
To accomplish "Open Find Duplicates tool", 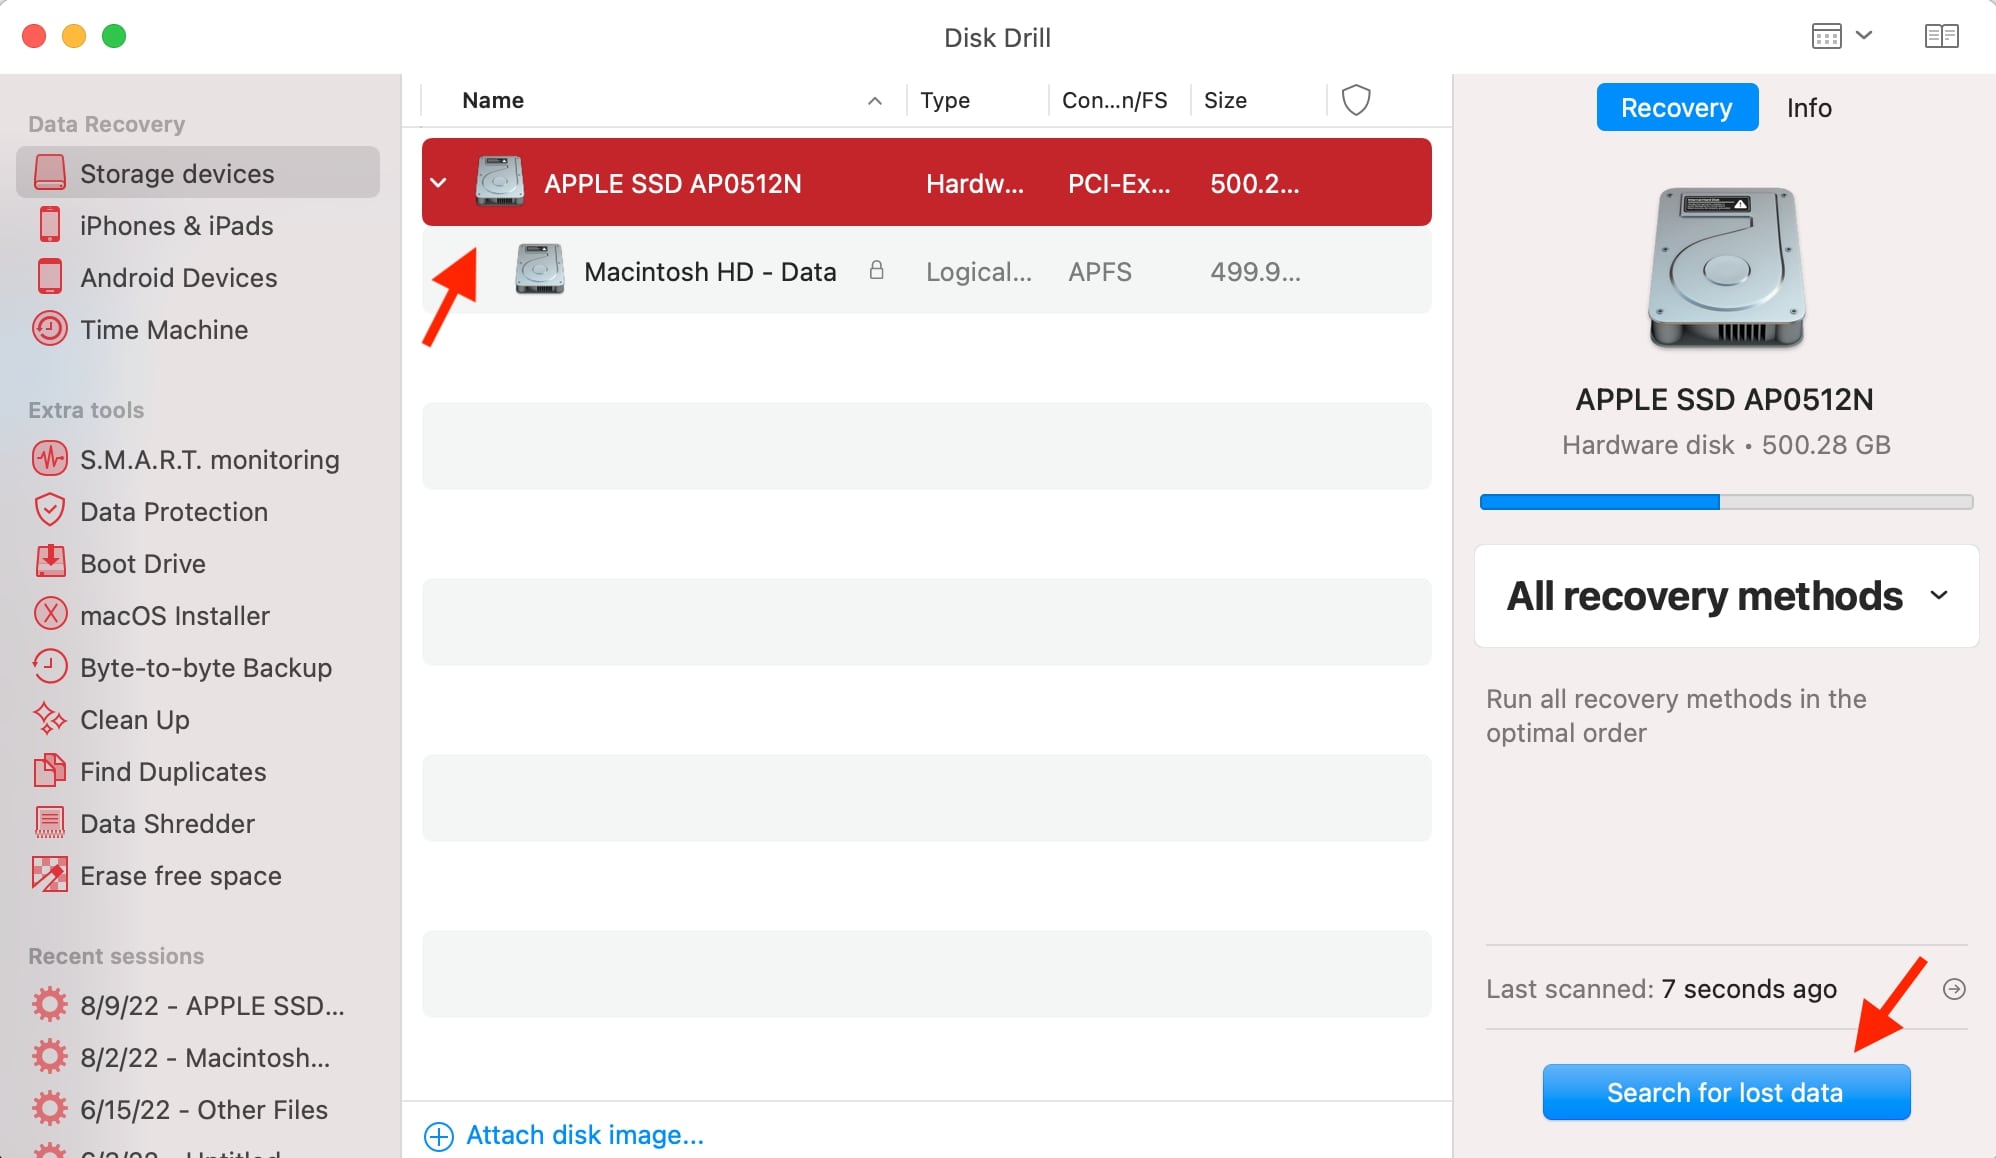I will (x=172, y=771).
